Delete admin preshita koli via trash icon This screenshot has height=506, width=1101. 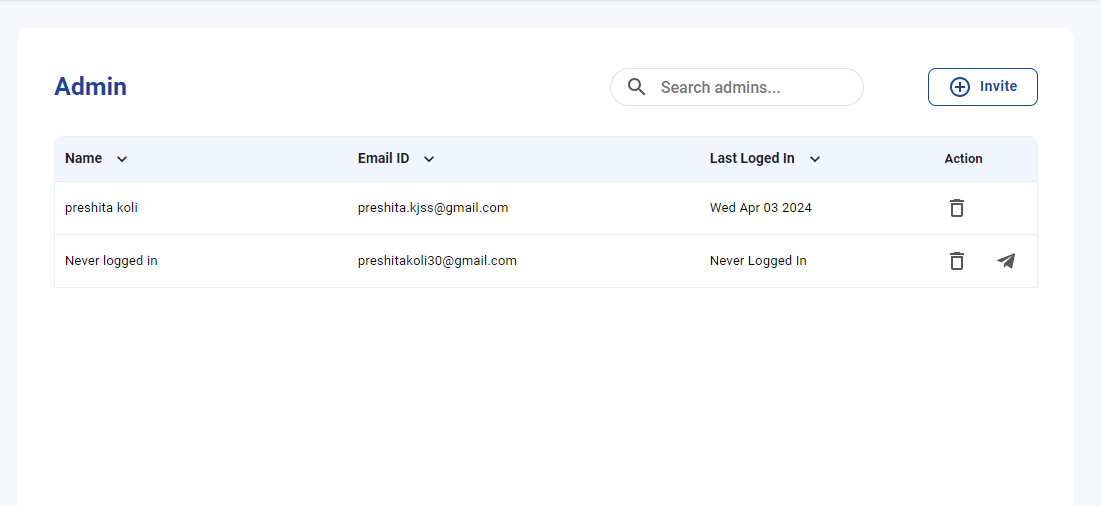coord(956,208)
